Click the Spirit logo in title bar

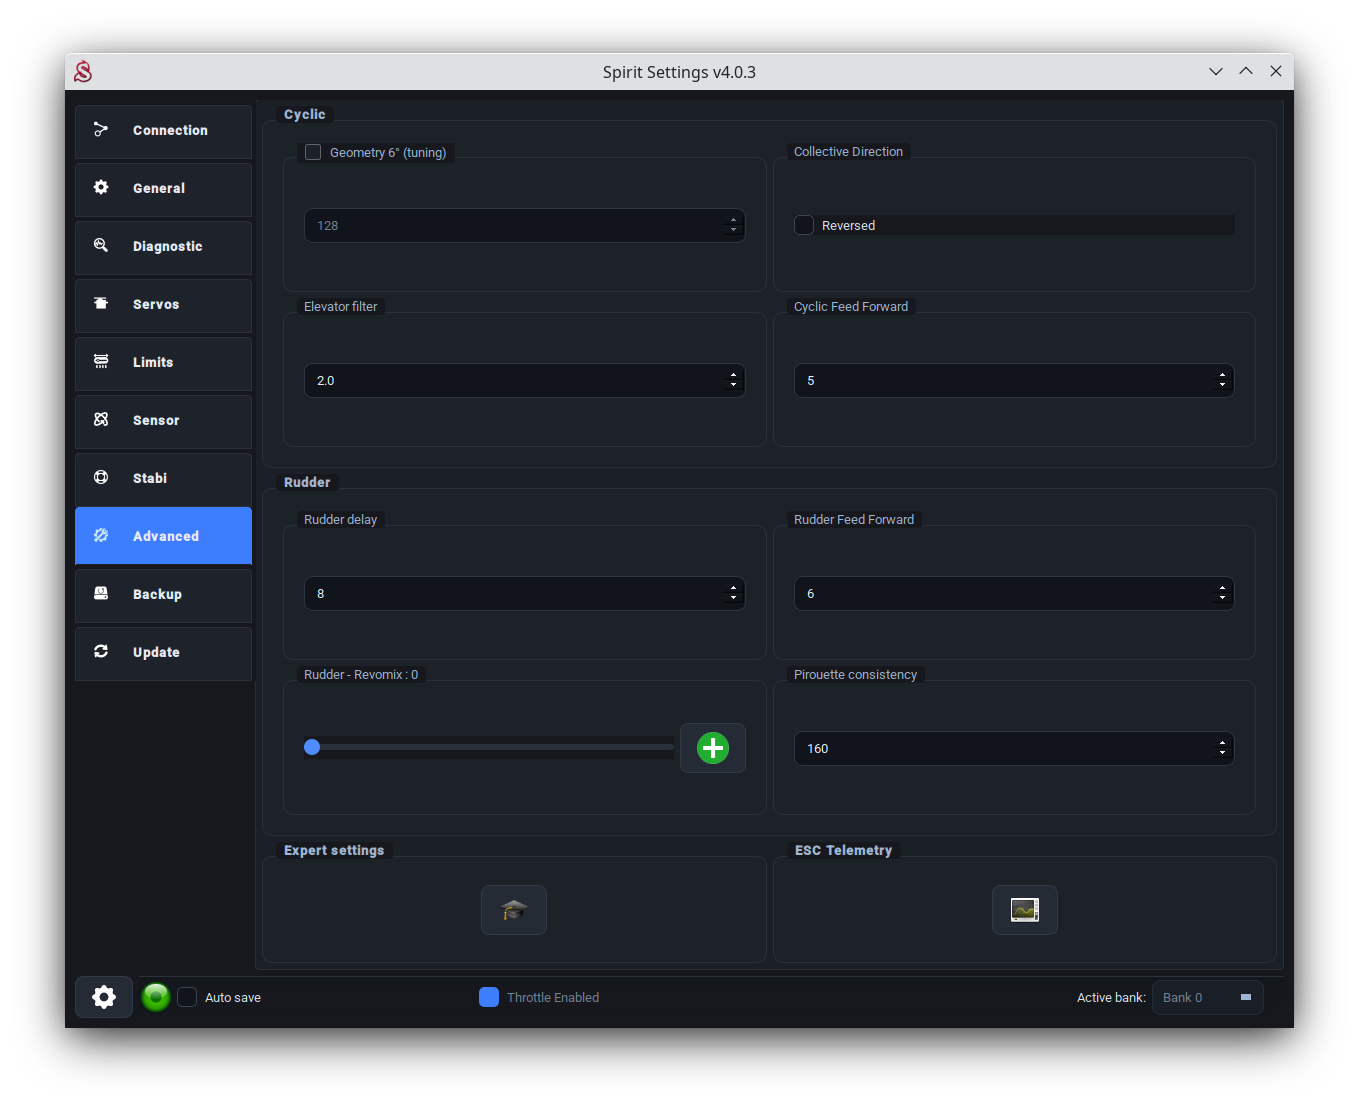[83, 72]
